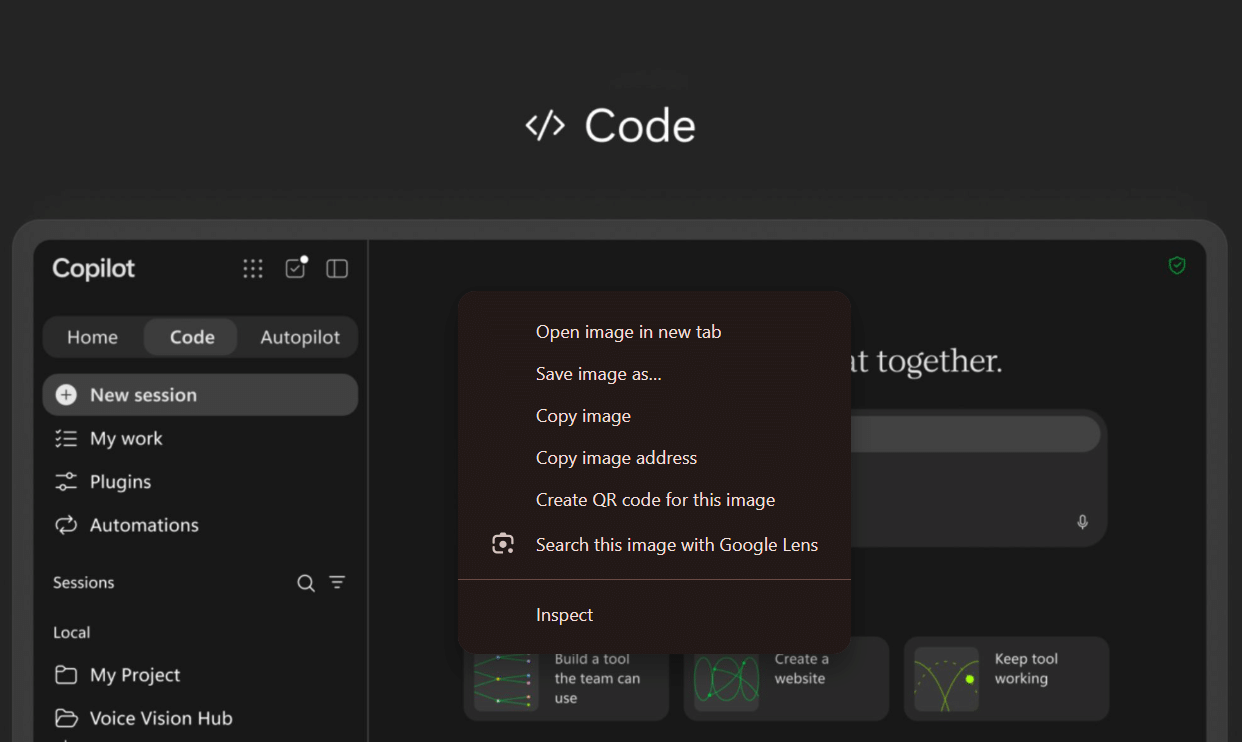Screen dimensions: 1242x742
Task: Click the Keep tool working suggestion card
Action: point(1006,679)
